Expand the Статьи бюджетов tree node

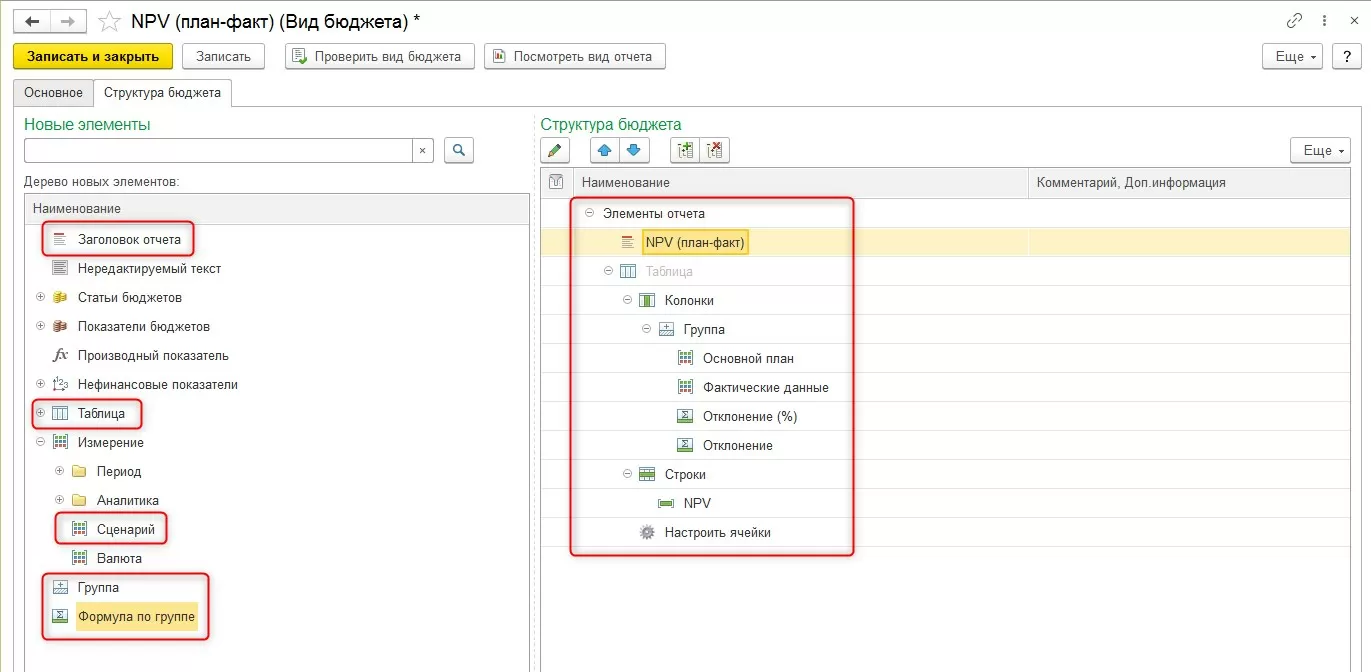click(x=41, y=297)
